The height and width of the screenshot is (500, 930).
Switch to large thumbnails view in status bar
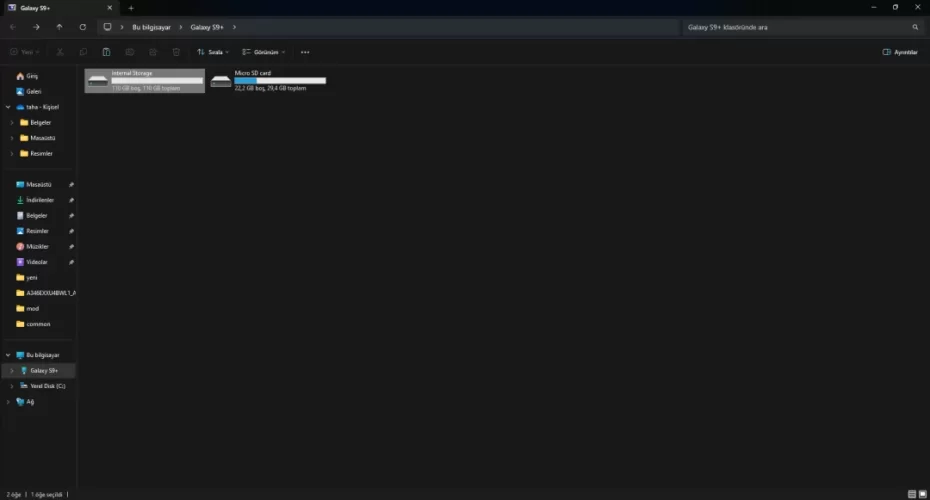tap(922, 494)
